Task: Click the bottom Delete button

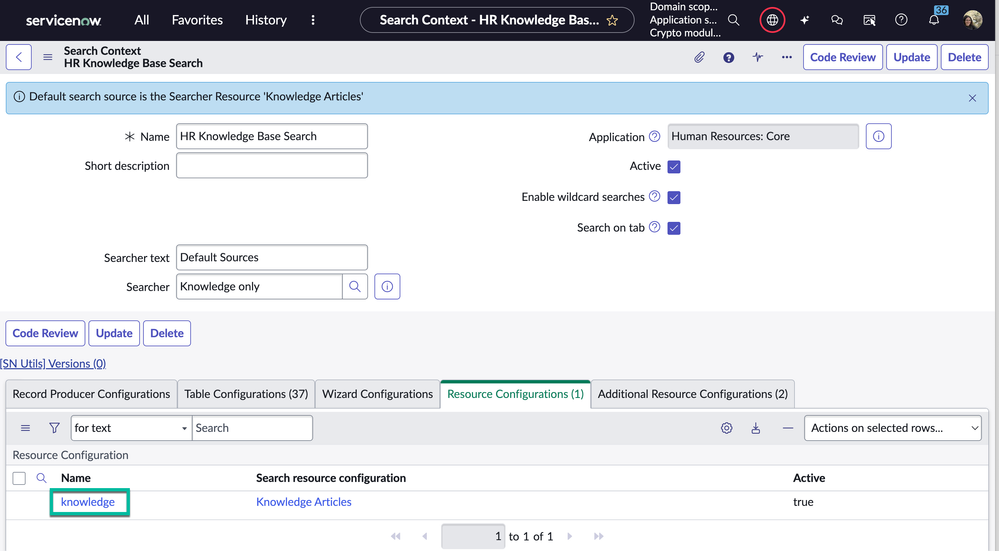Action: [x=167, y=333]
